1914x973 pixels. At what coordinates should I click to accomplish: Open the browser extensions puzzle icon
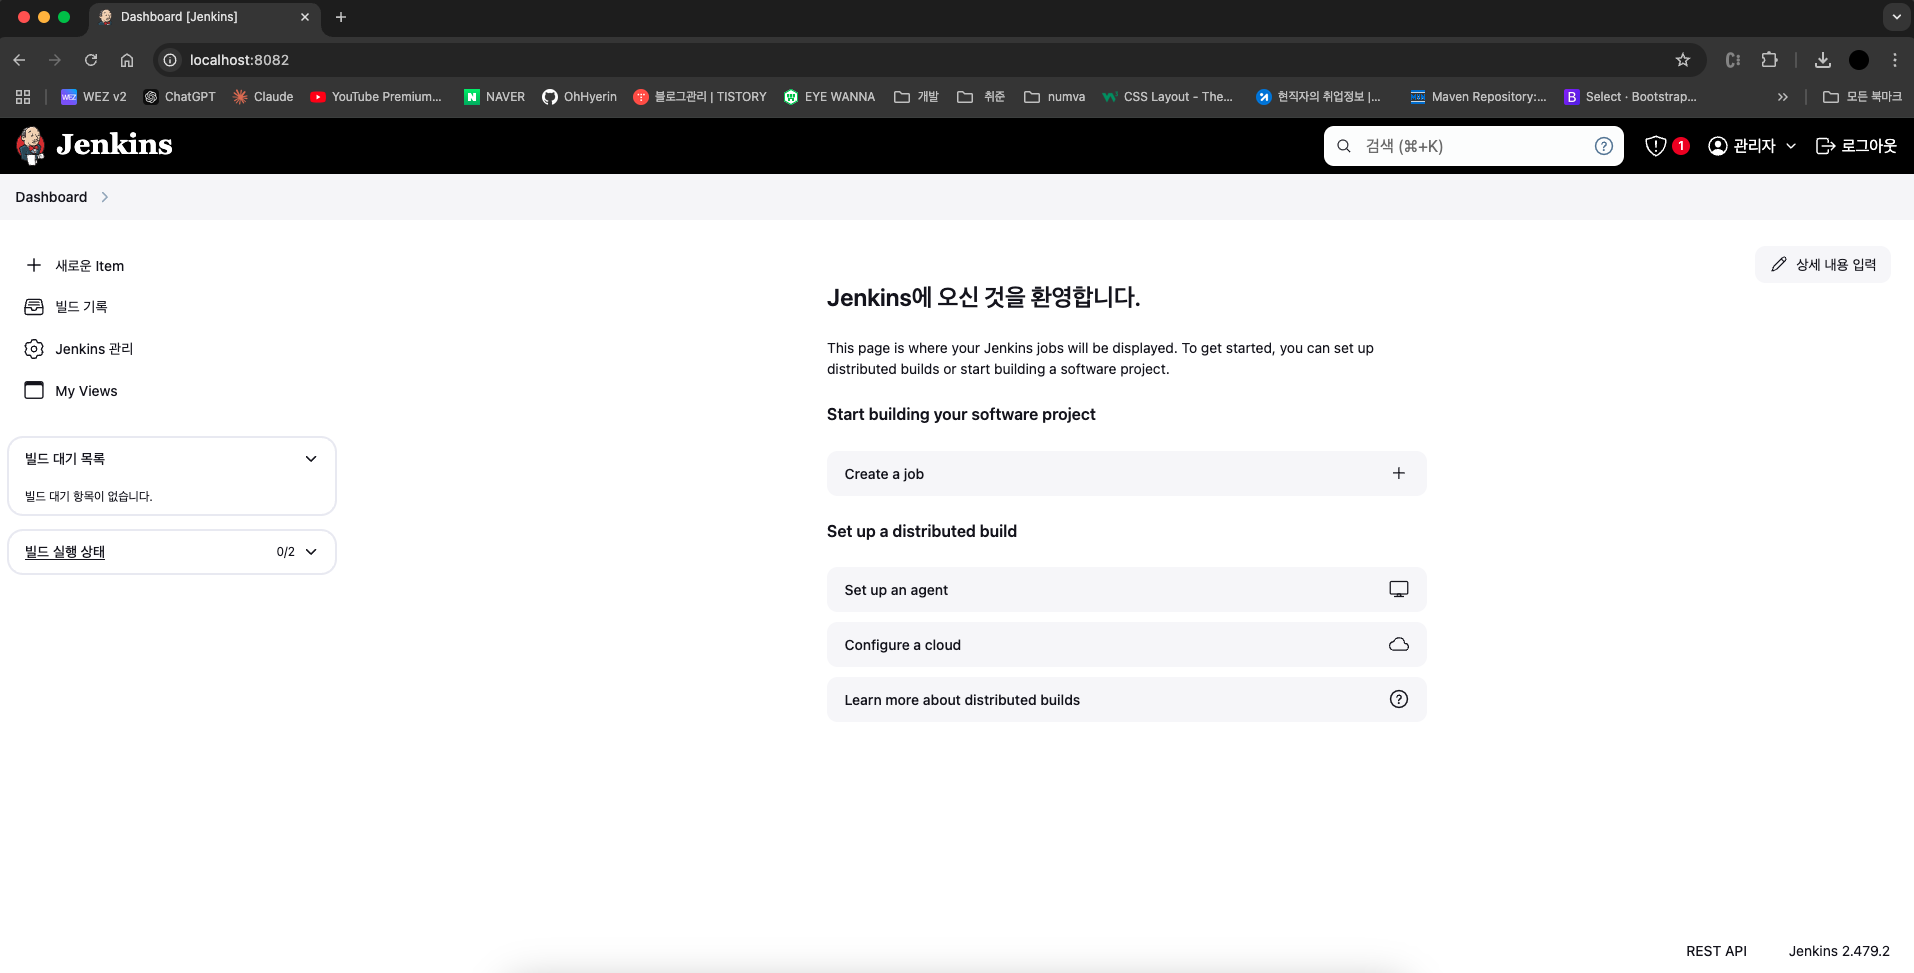pyautogui.click(x=1769, y=60)
